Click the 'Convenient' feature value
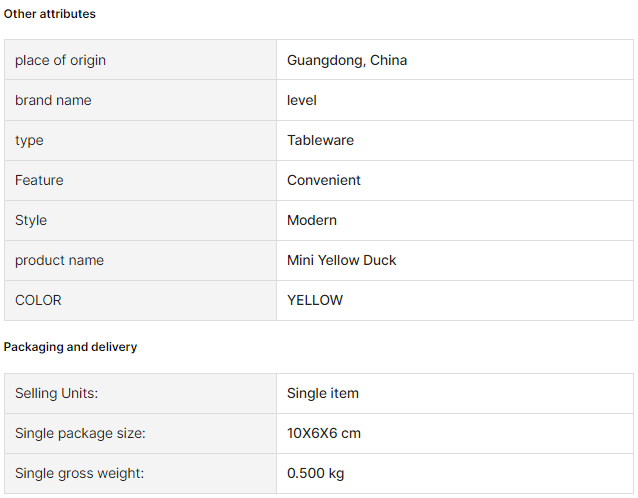 tap(324, 180)
